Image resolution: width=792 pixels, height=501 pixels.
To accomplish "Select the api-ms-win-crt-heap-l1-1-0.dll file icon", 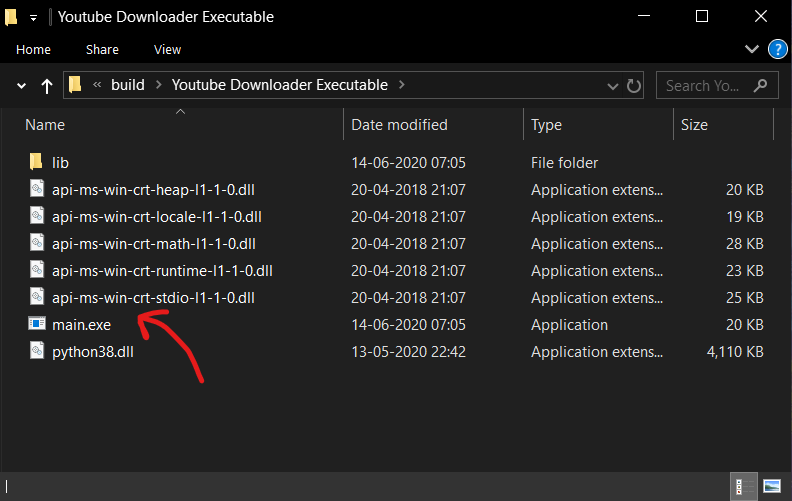I will click(x=37, y=188).
